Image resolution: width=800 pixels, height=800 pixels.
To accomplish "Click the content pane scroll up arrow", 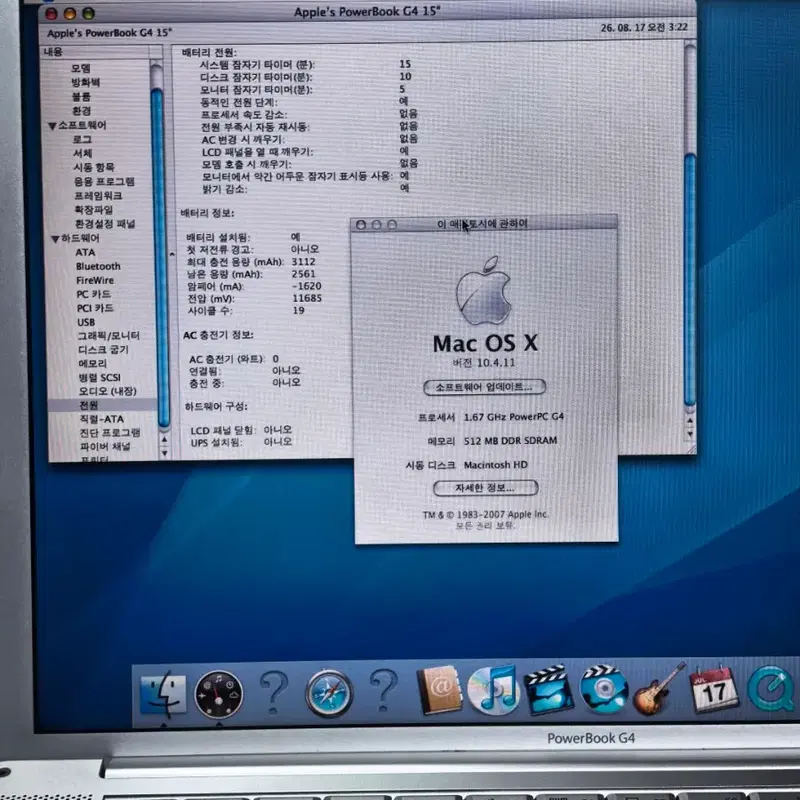I will [690, 421].
